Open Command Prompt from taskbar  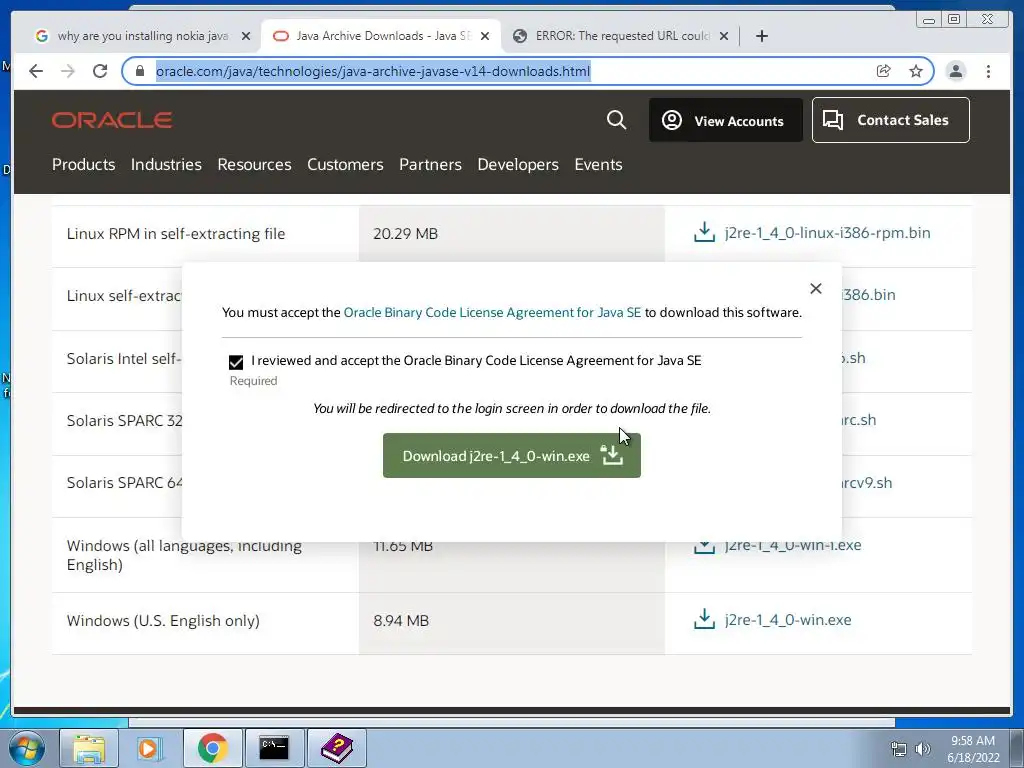pyautogui.click(x=274, y=748)
